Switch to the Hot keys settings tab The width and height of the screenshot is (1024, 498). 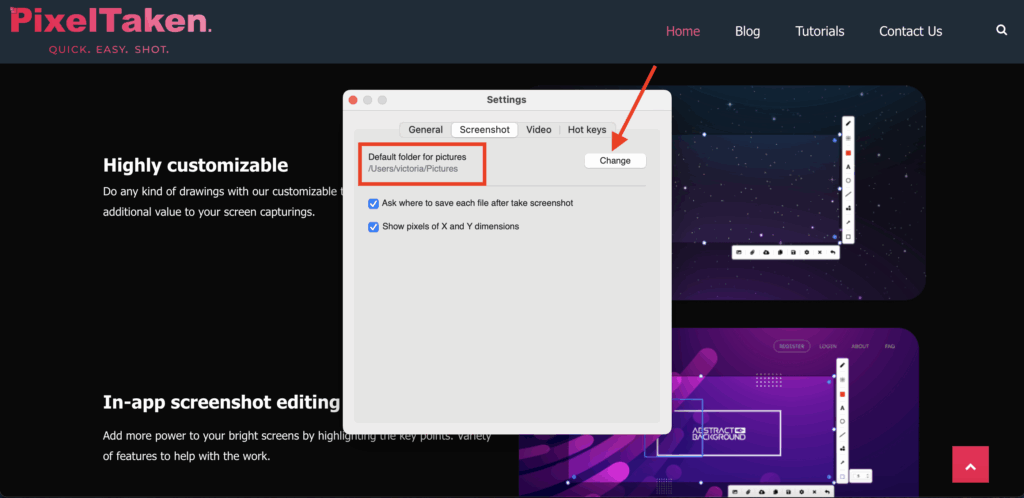(586, 130)
